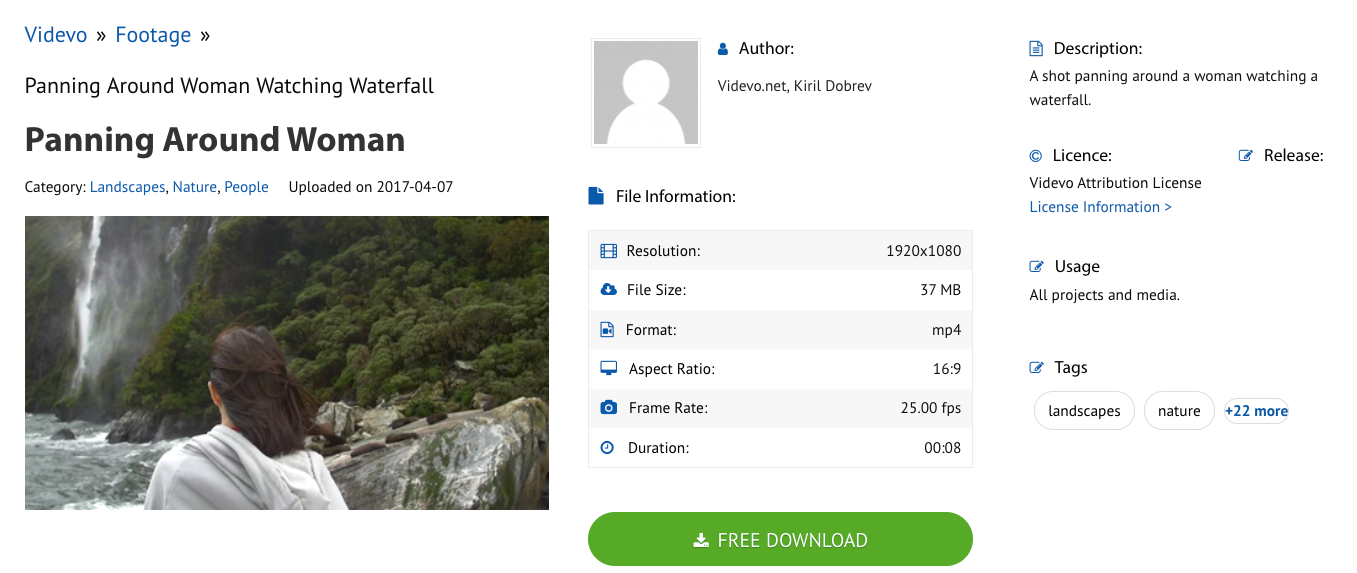Click the film icon beside Resolution
The image size is (1357, 573).
(608, 251)
